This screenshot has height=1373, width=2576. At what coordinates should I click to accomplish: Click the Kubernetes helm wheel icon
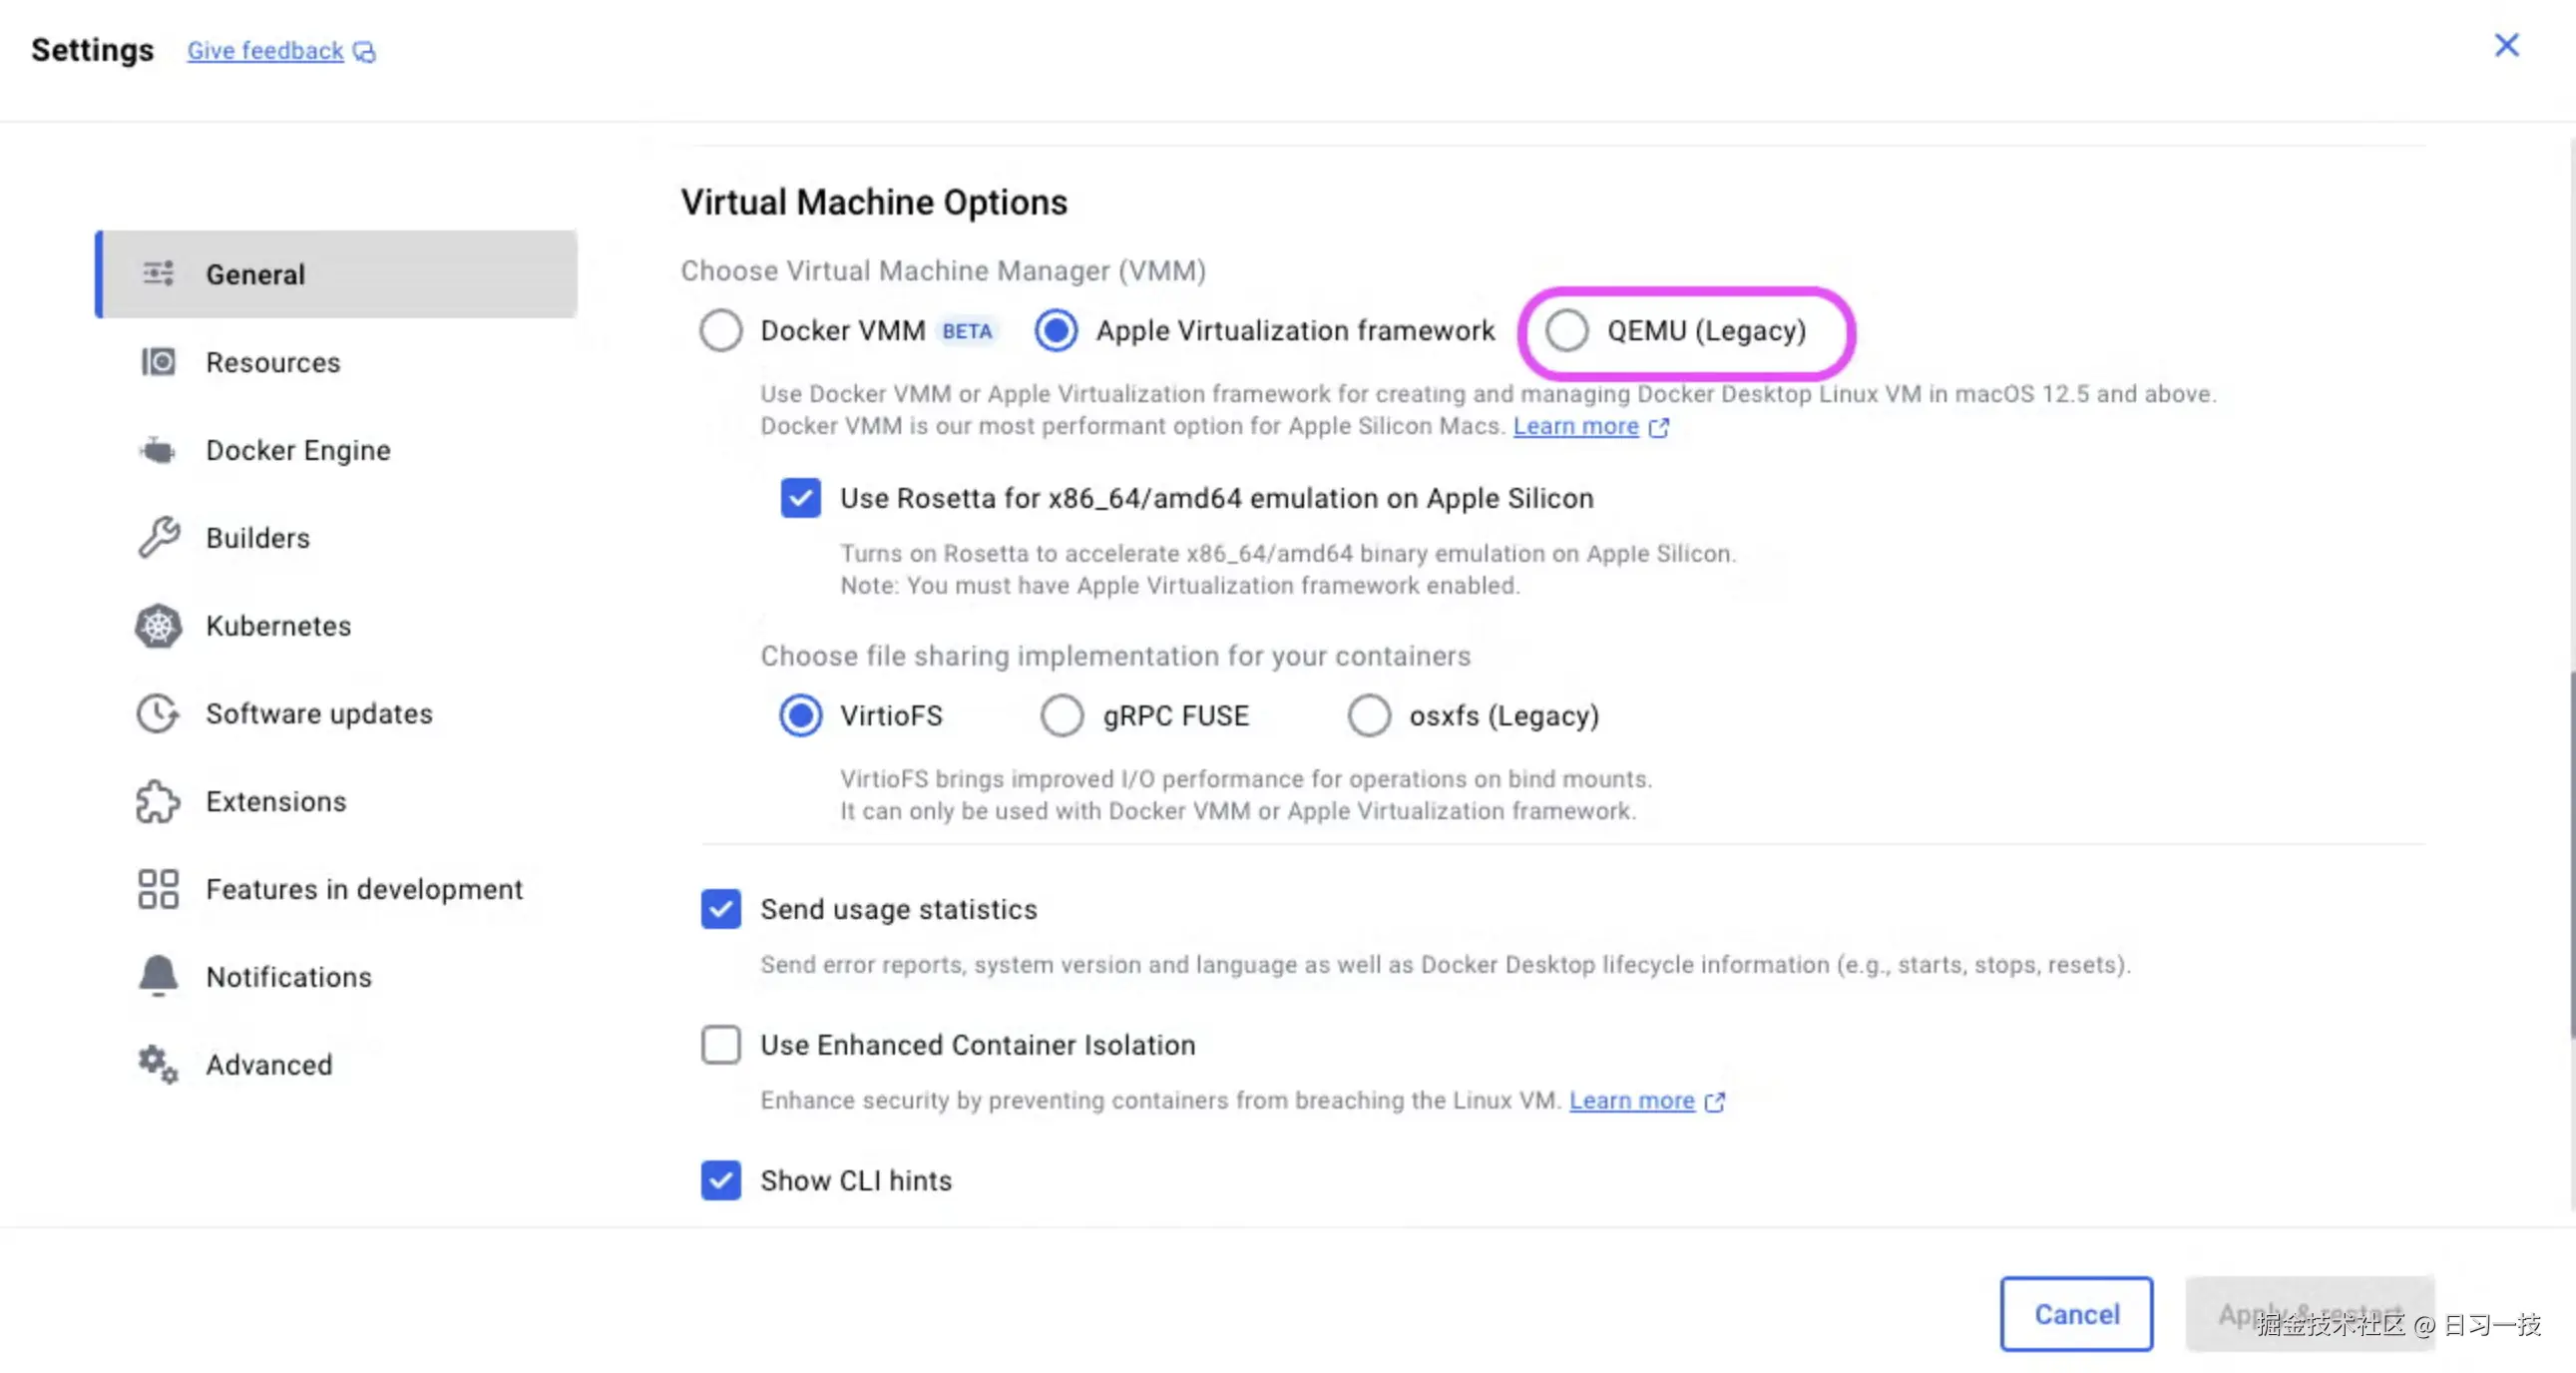(x=158, y=626)
